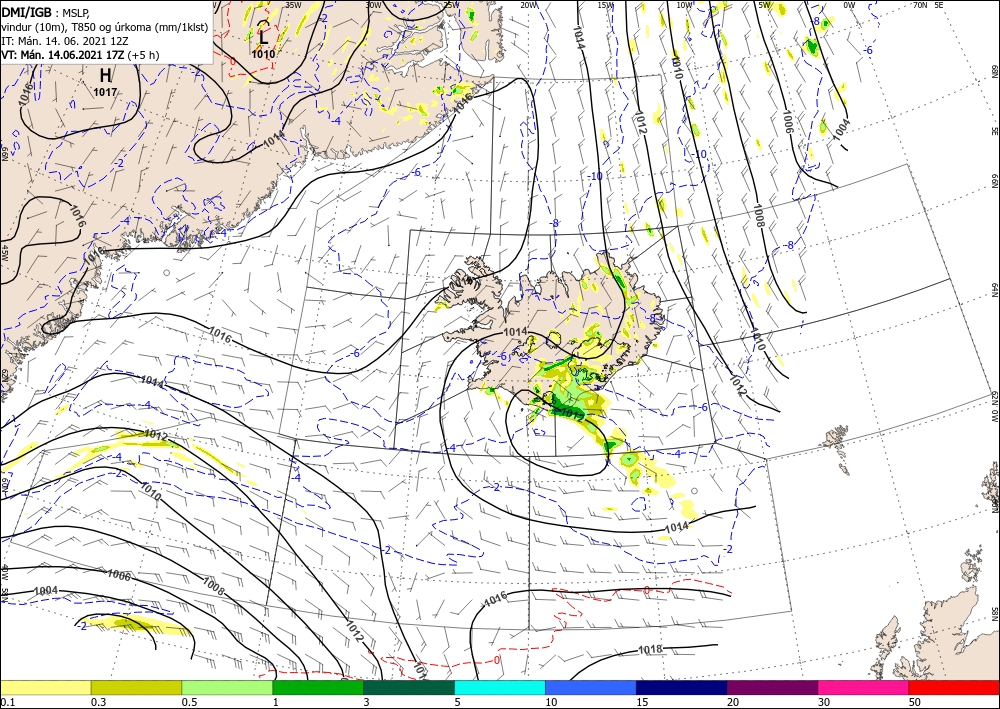Click the legend value label 0.3
Viewport: 1000px width, 709px height.
click(97, 702)
